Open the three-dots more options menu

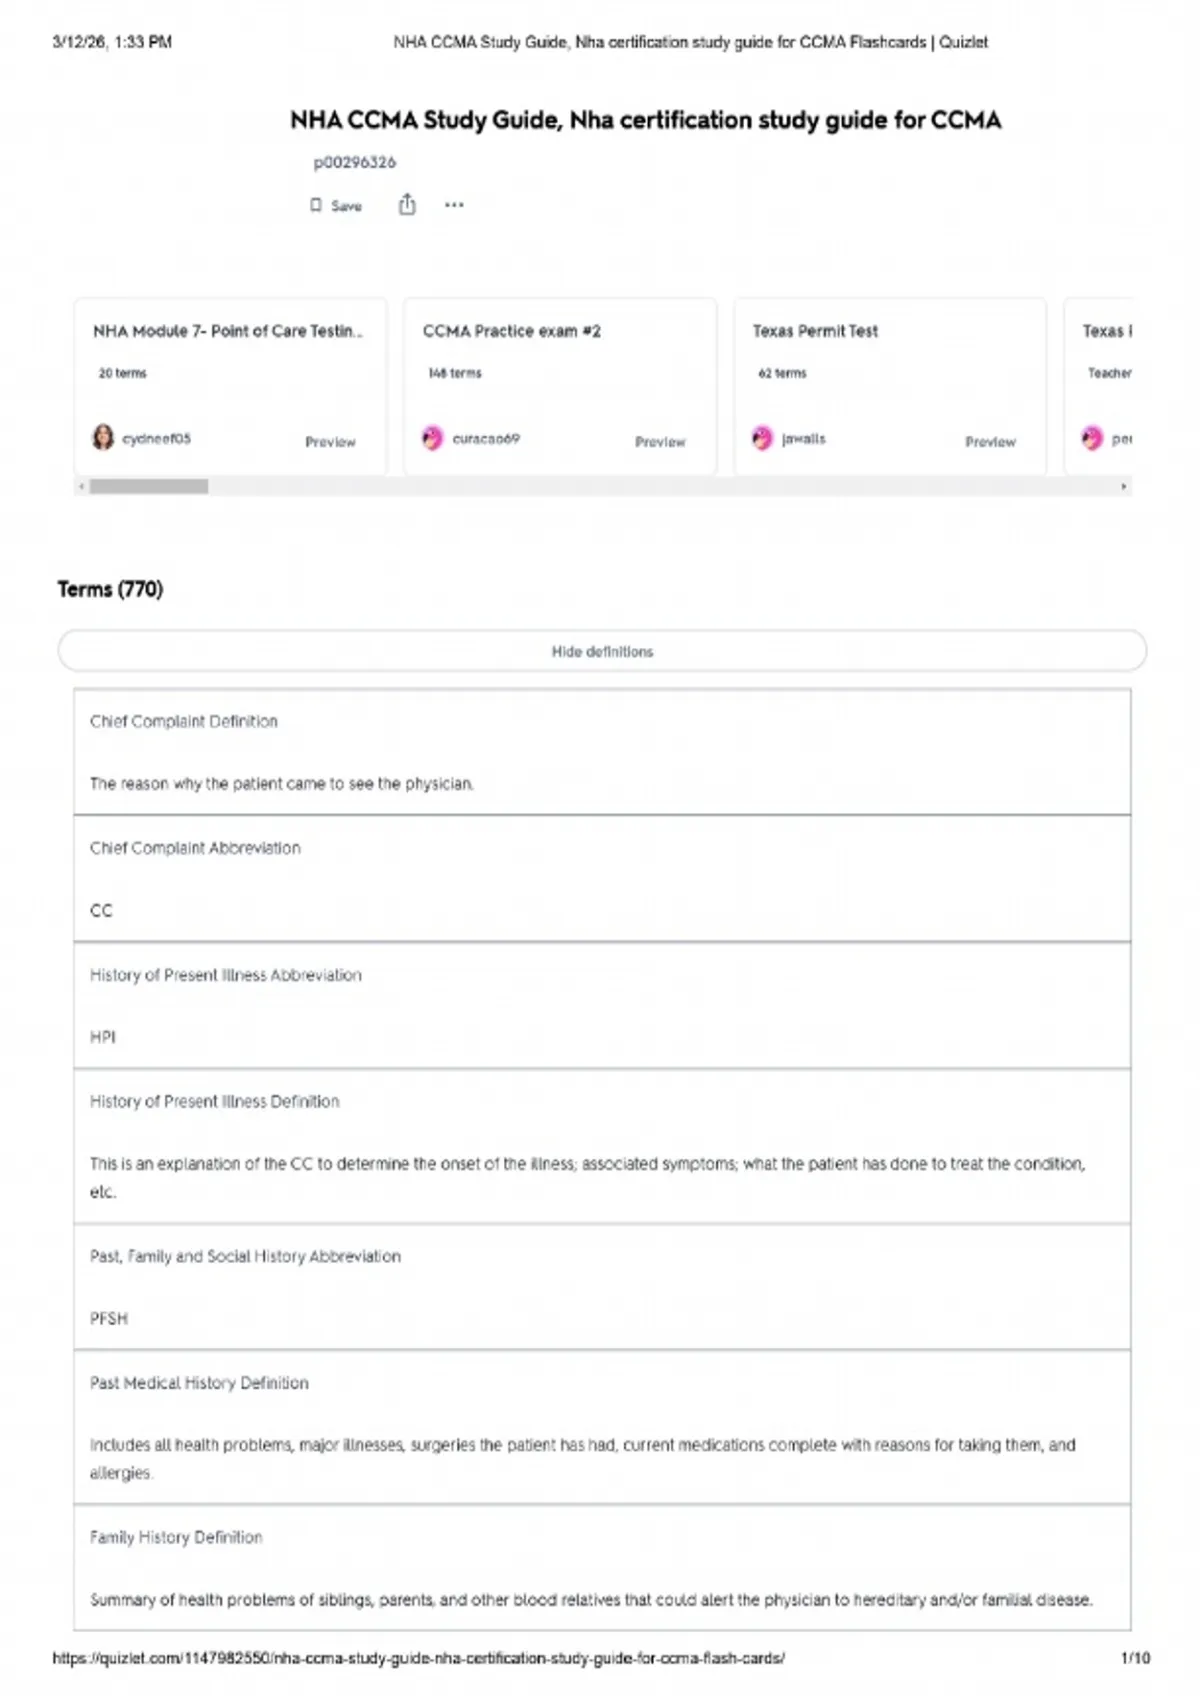454,205
